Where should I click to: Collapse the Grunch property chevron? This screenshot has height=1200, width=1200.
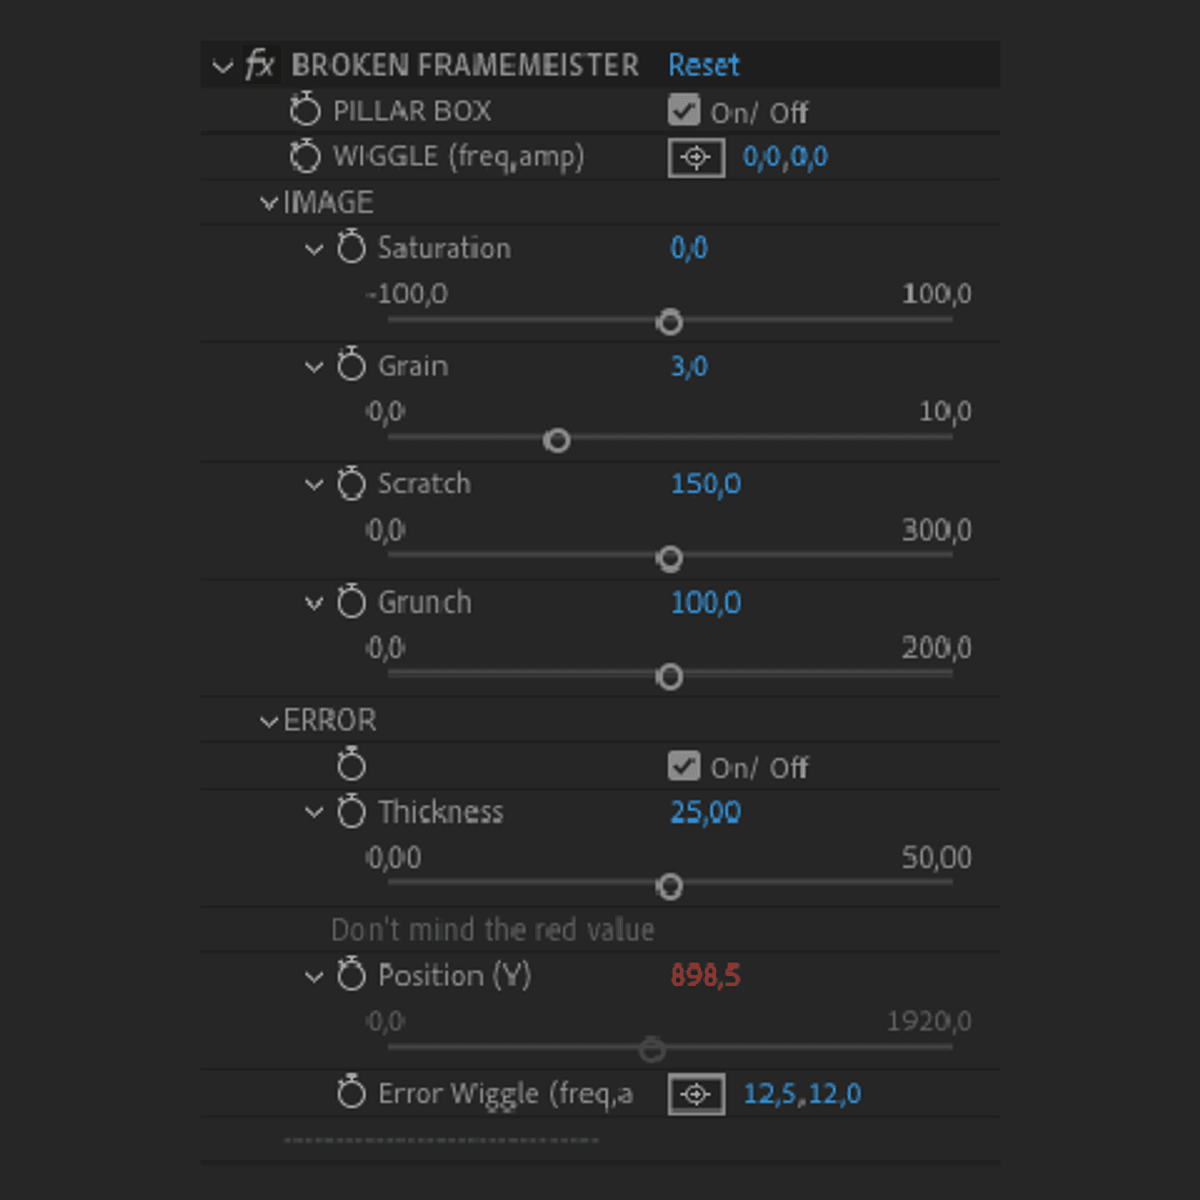coord(314,603)
